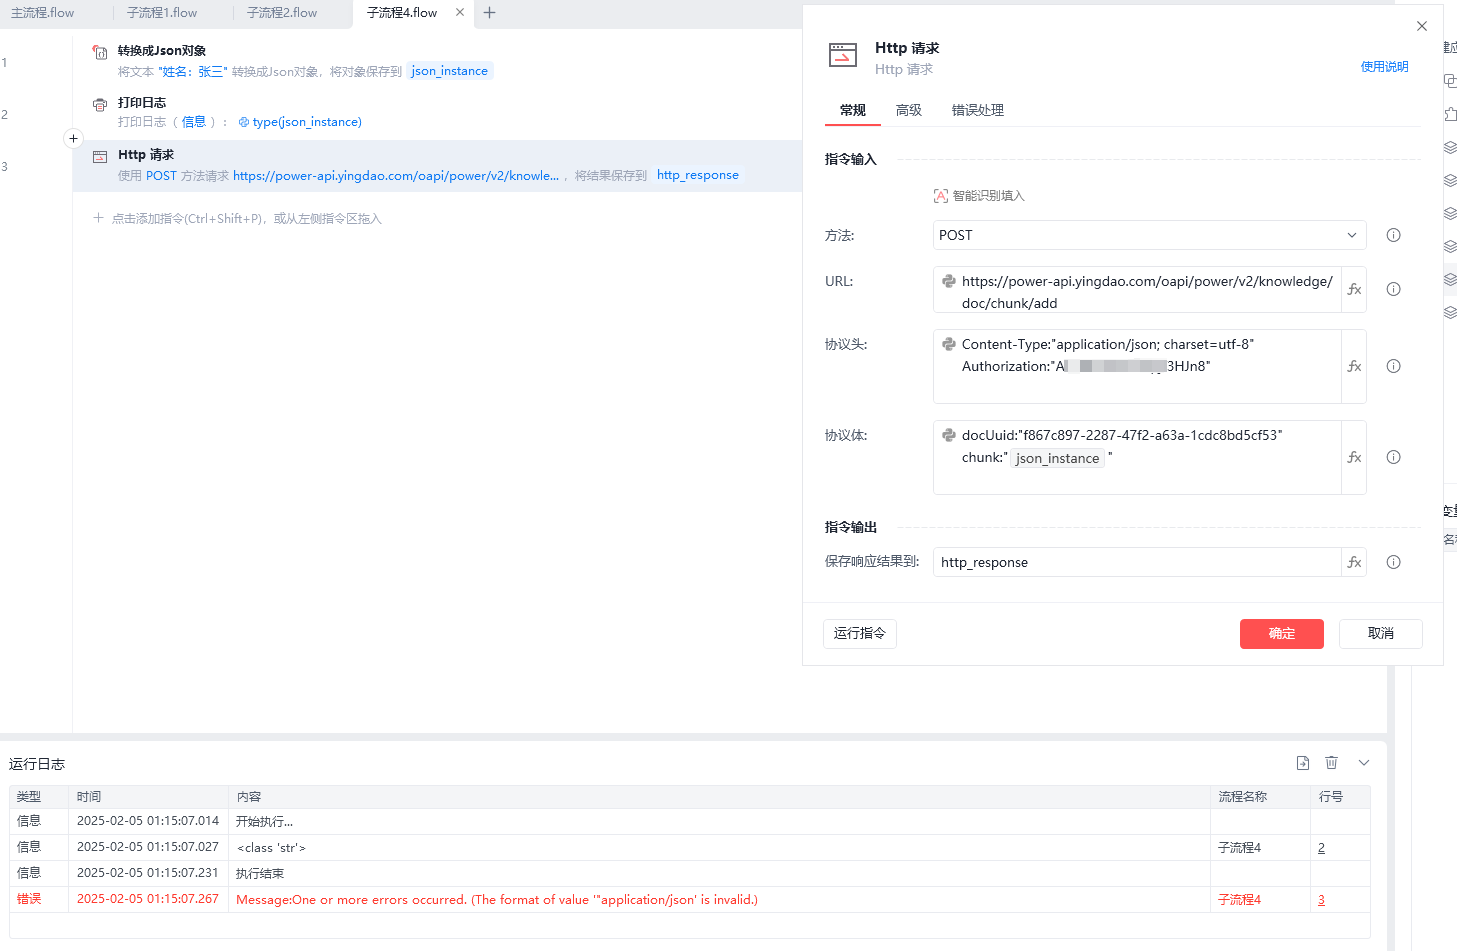Collapse the 运行日志 panel chevron

tap(1363, 763)
